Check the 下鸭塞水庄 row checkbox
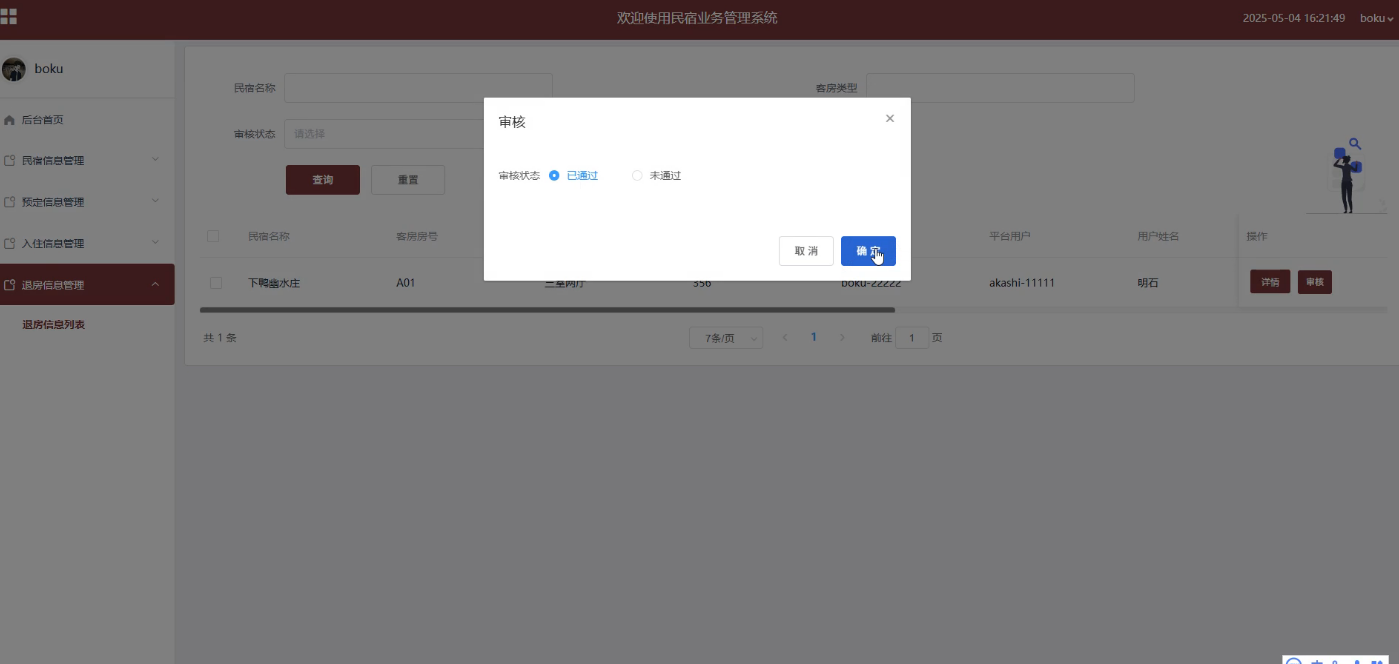 point(216,283)
